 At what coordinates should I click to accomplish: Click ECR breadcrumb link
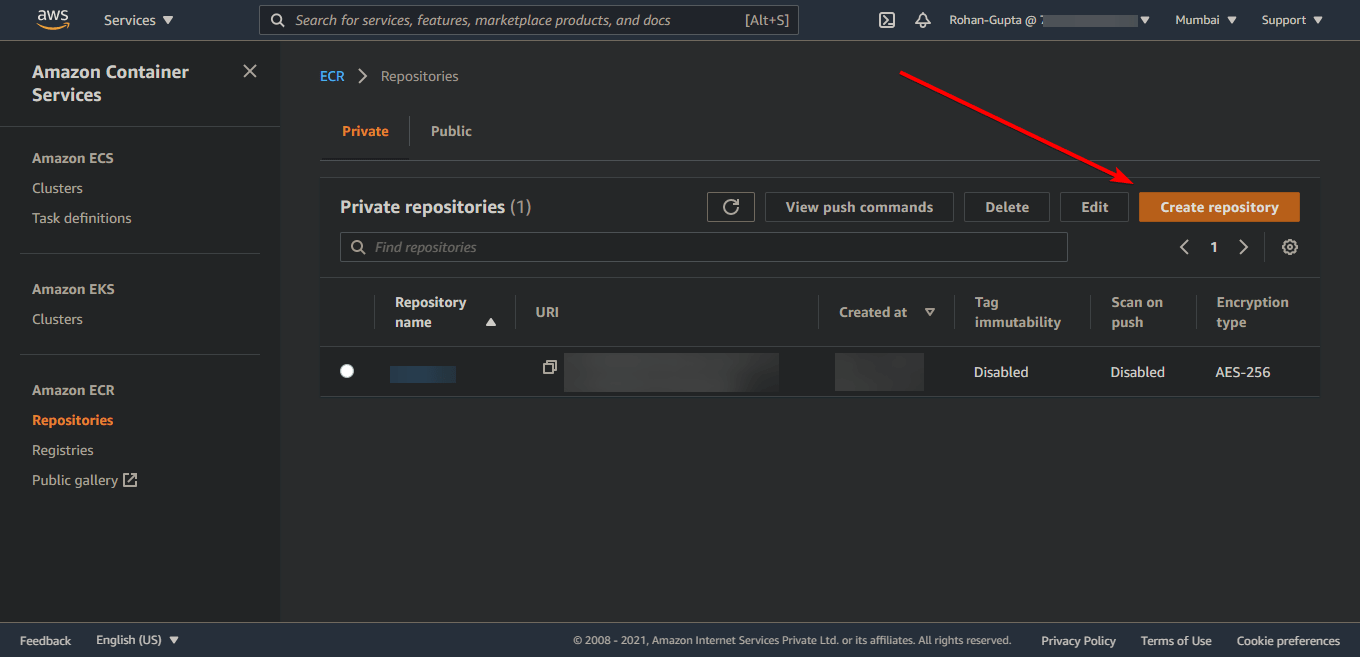pyautogui.click(x=332, y=76)
